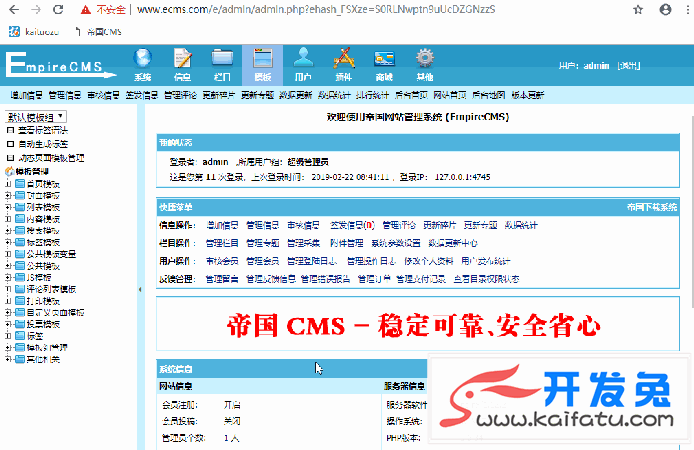Image resolution: width=694 pixels, height=450 pixels.
Task: Open the 帝国CMS bookmark
Action: tap(98, 31)
